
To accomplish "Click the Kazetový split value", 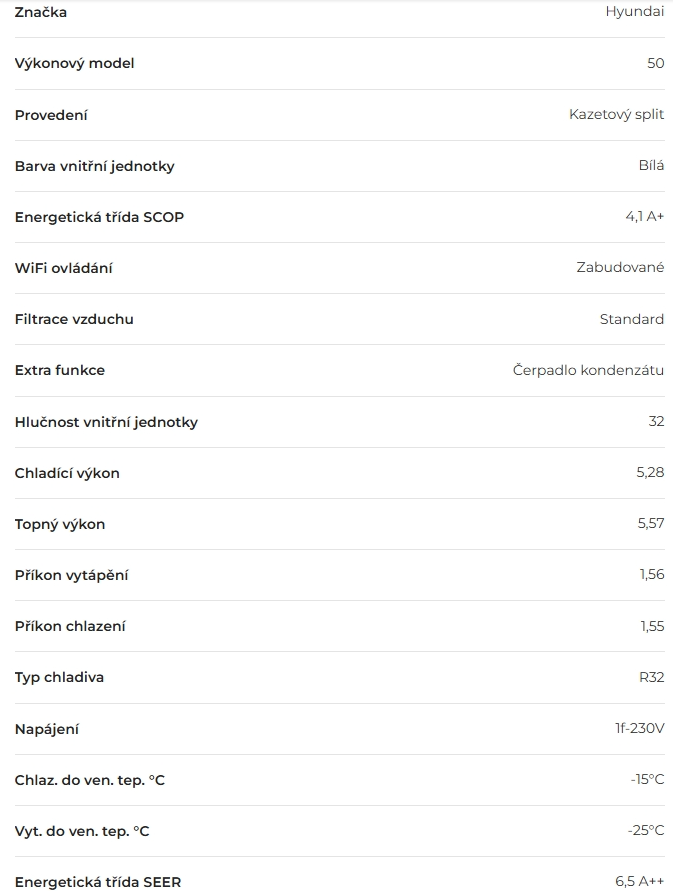I will pyautogui.click(x=616, y=114).
